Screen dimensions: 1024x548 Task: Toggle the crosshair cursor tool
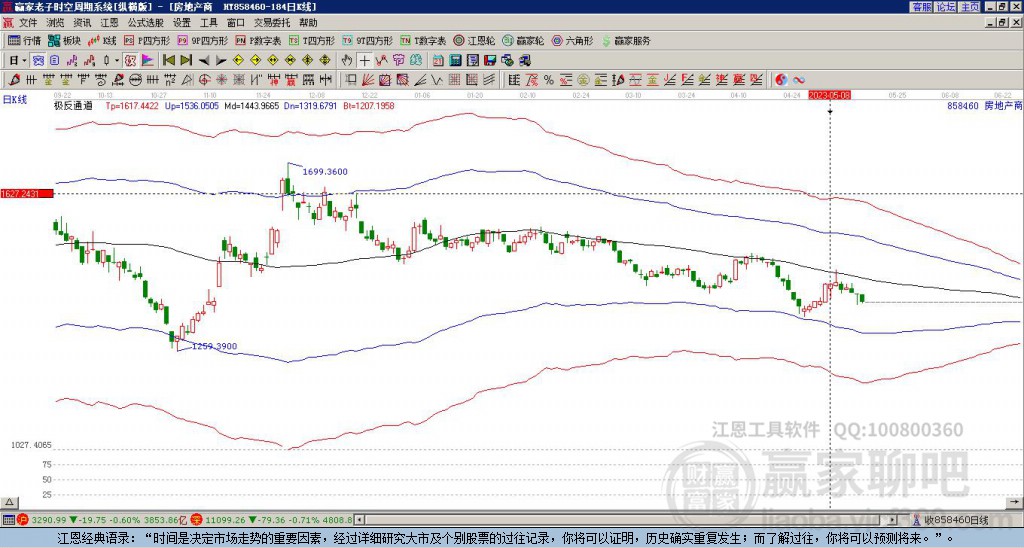tap(364, 61)
